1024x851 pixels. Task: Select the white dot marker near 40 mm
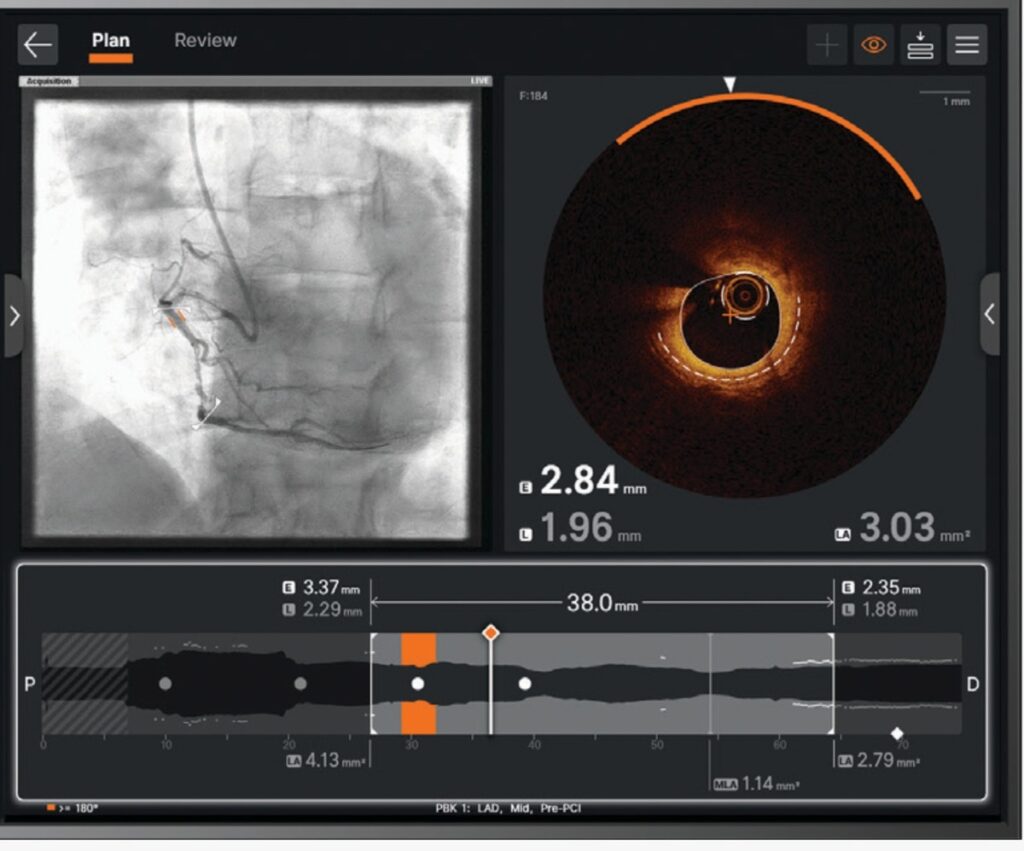[x=524, y=684]
